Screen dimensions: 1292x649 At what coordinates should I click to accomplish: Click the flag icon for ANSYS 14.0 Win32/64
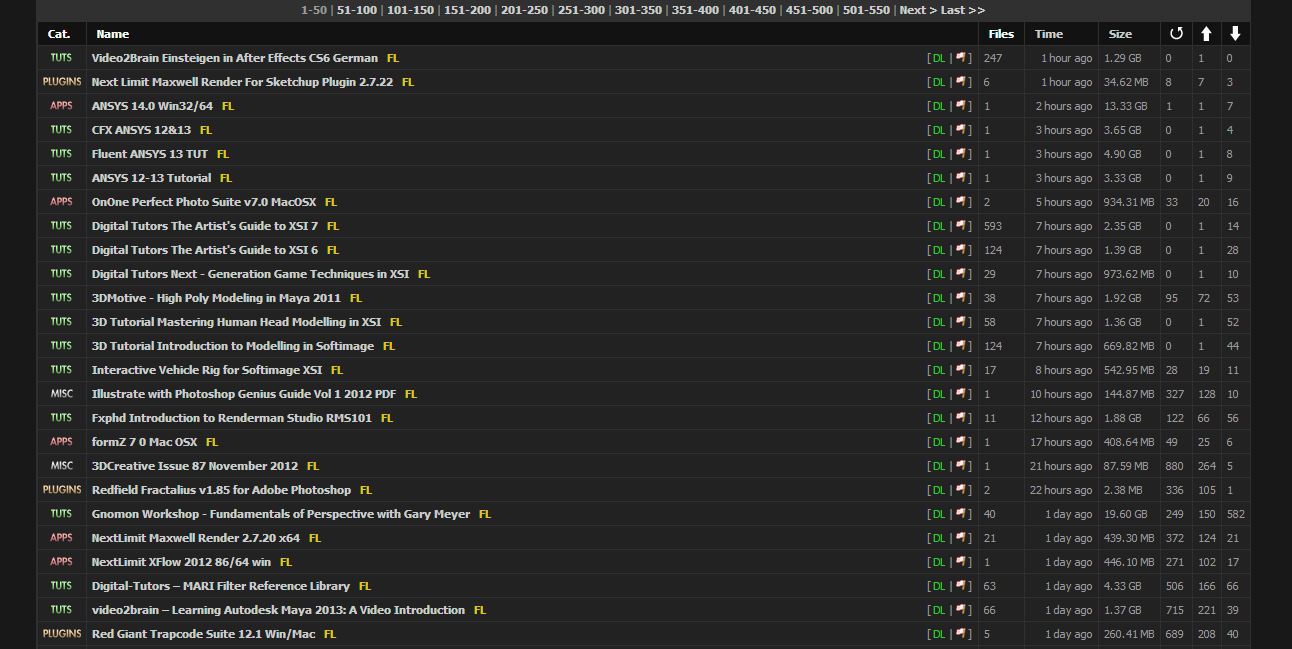coord(961,106)
